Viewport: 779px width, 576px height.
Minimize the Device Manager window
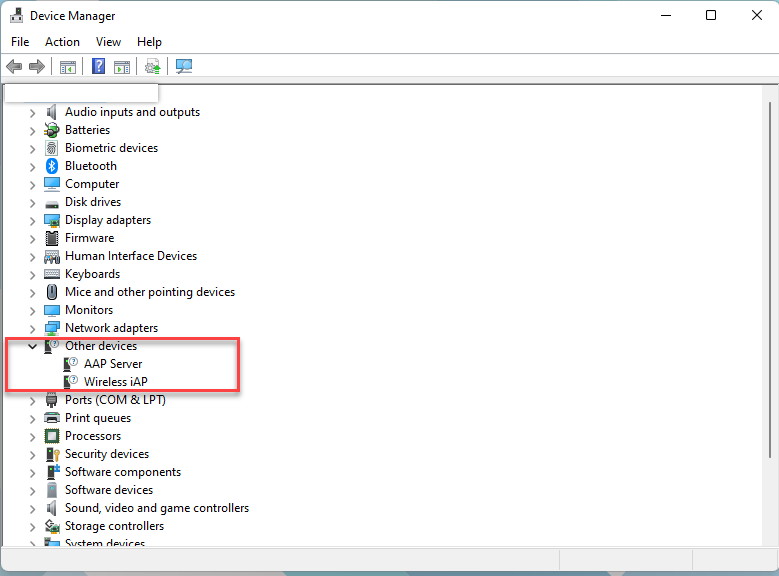click(666, 15)
